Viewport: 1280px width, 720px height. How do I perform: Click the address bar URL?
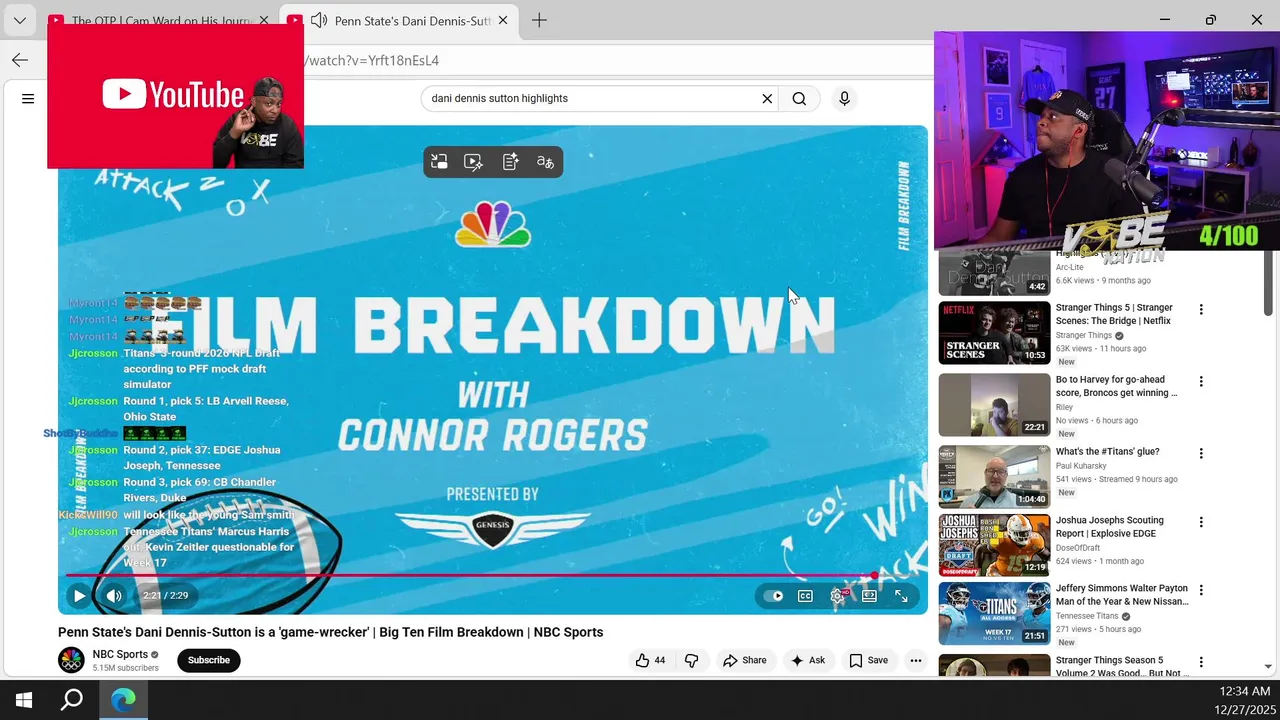coord(373,60)
